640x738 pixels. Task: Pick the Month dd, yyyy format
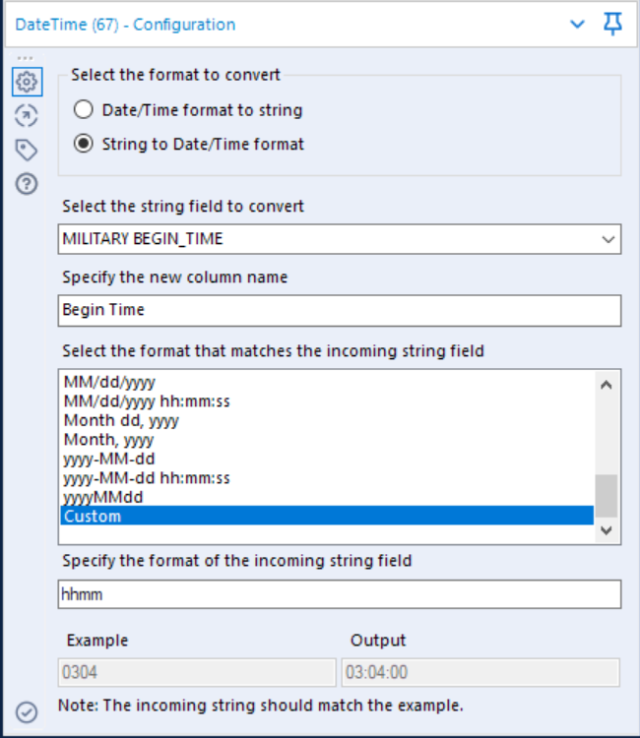[x=327, y=420]
